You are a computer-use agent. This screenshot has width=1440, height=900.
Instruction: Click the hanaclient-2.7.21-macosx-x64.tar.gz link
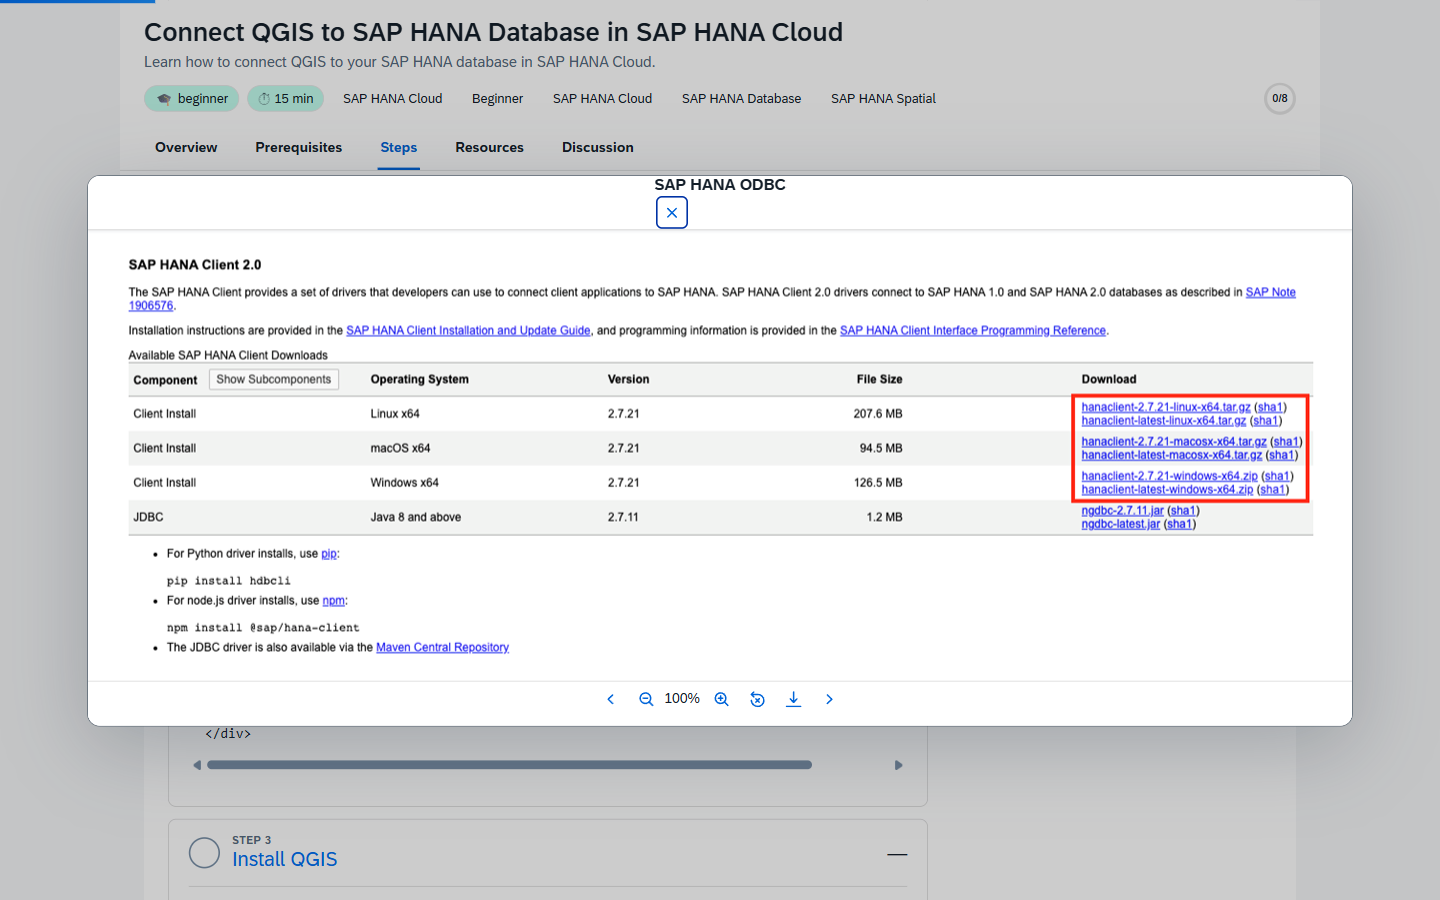tap(1174, 441)
